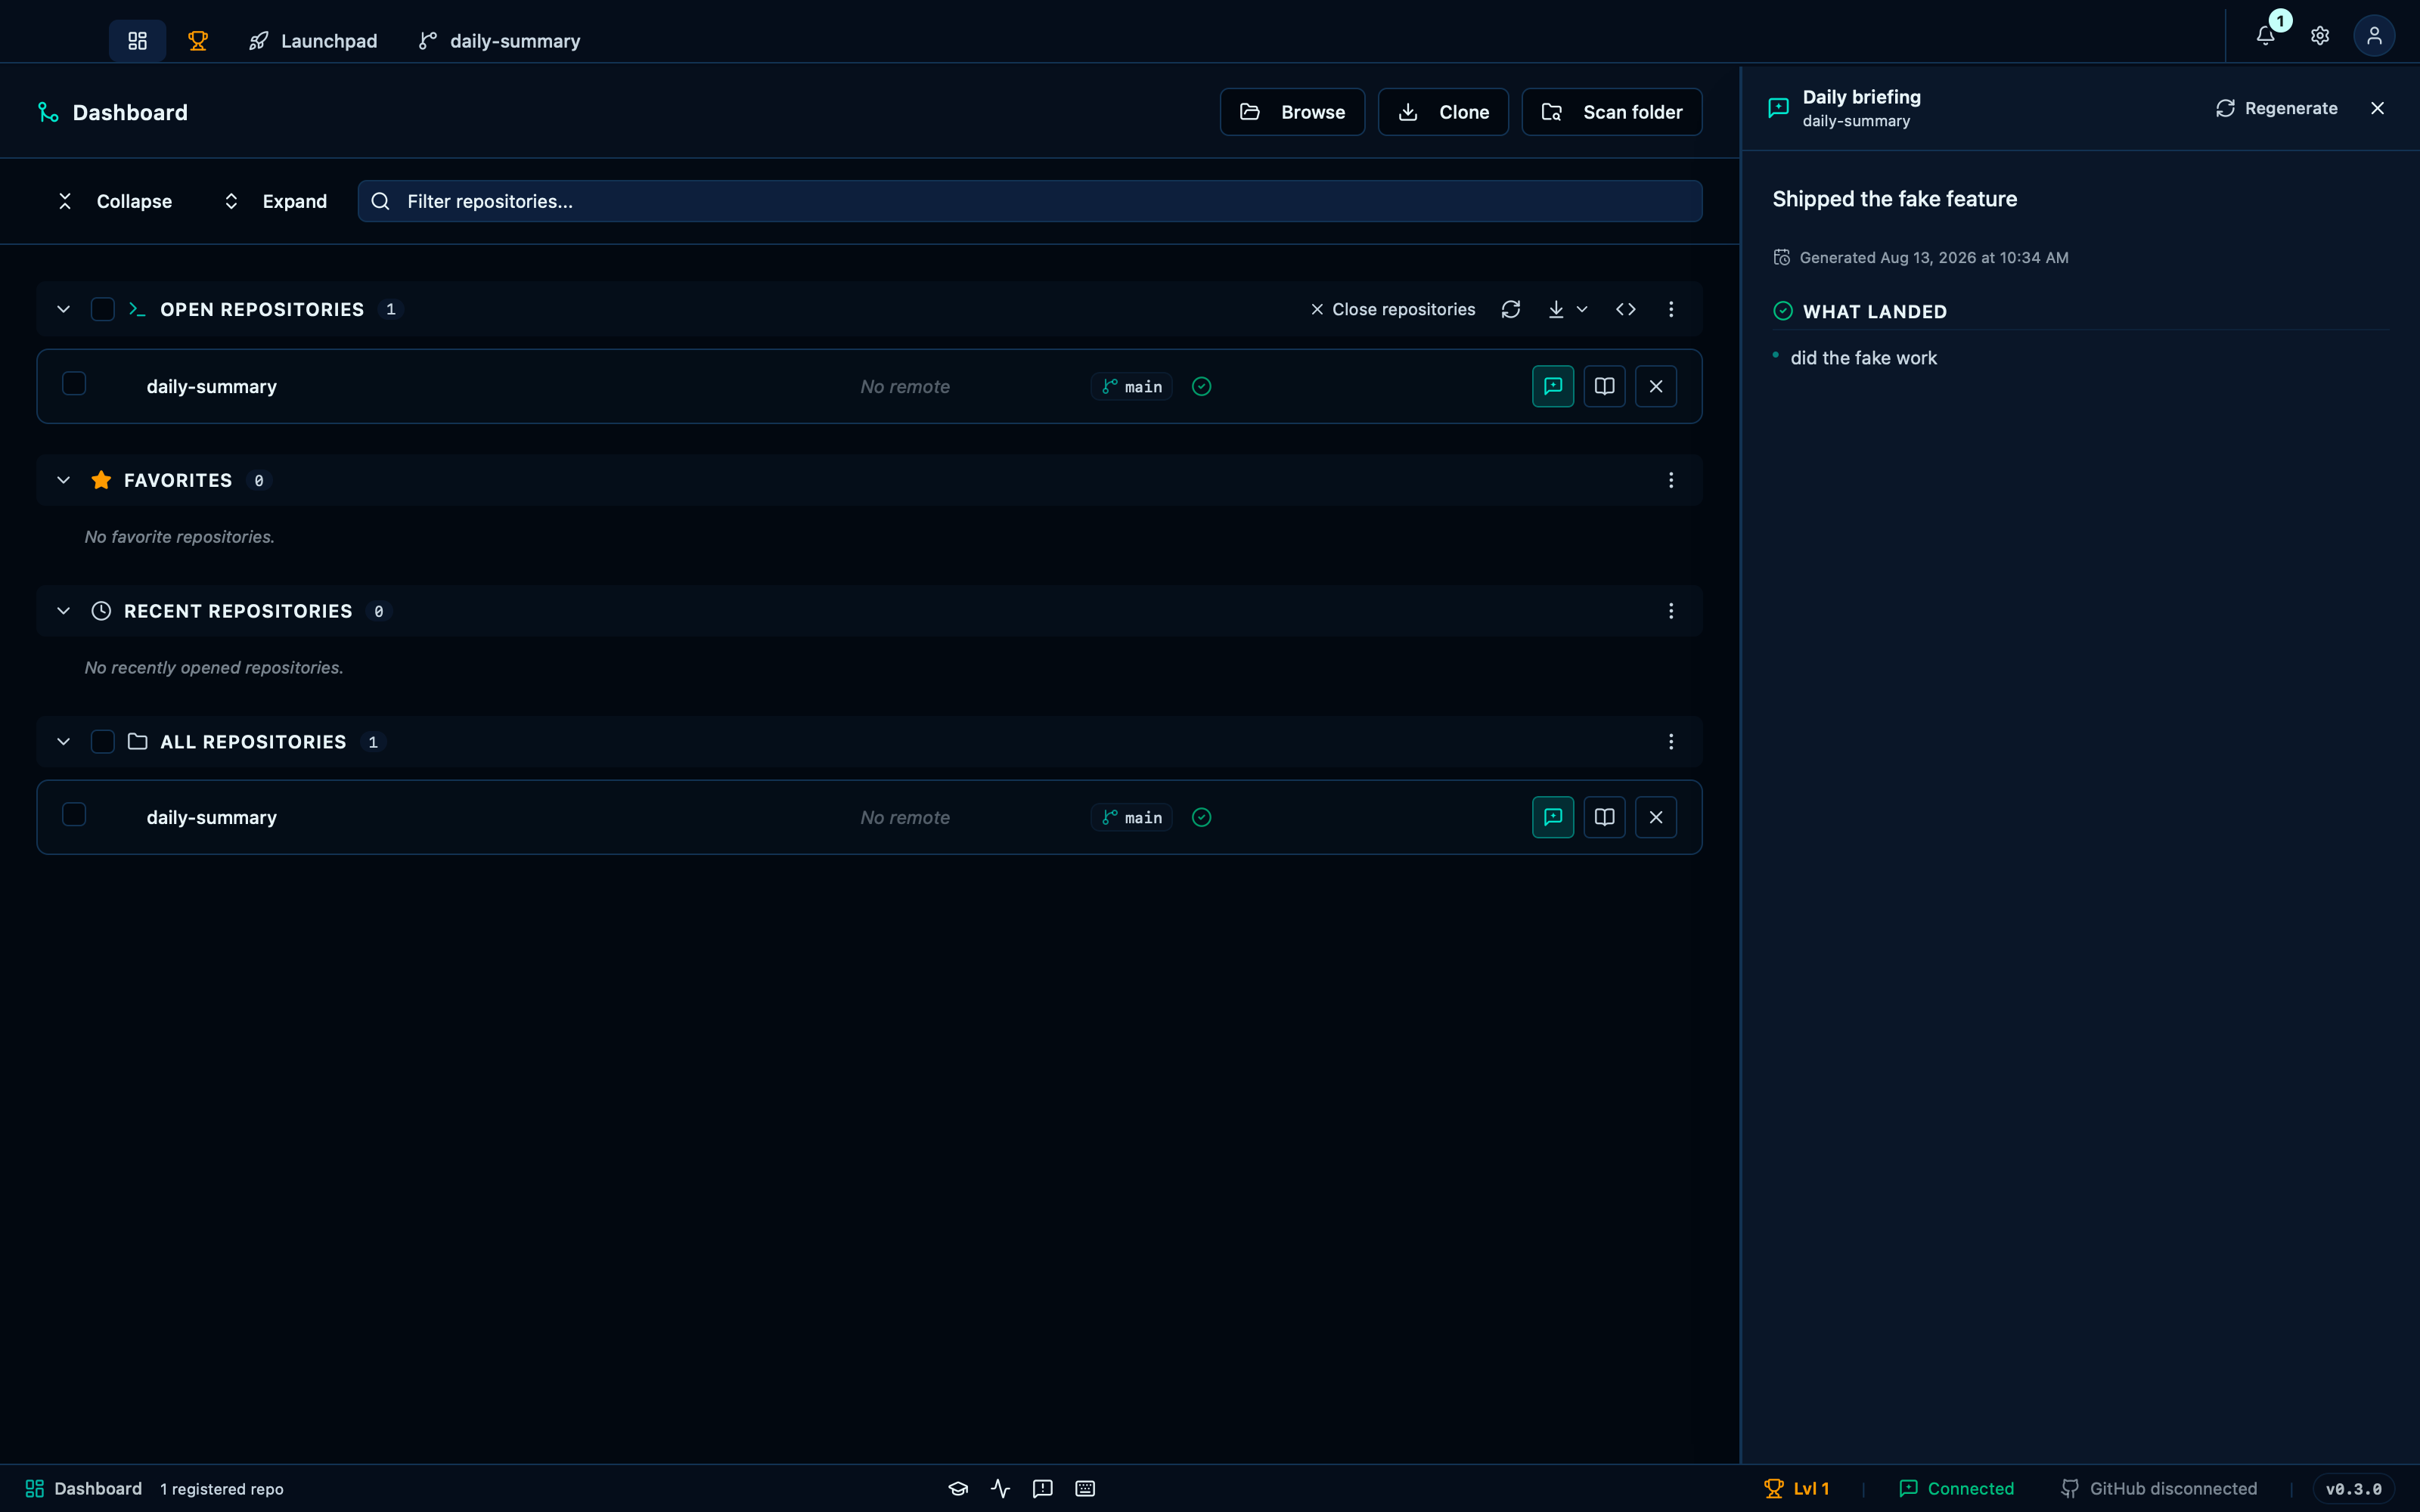Click daily-summary name in All Repositories
Viewport: 2420px width, 1512px height.
[211, 817]
